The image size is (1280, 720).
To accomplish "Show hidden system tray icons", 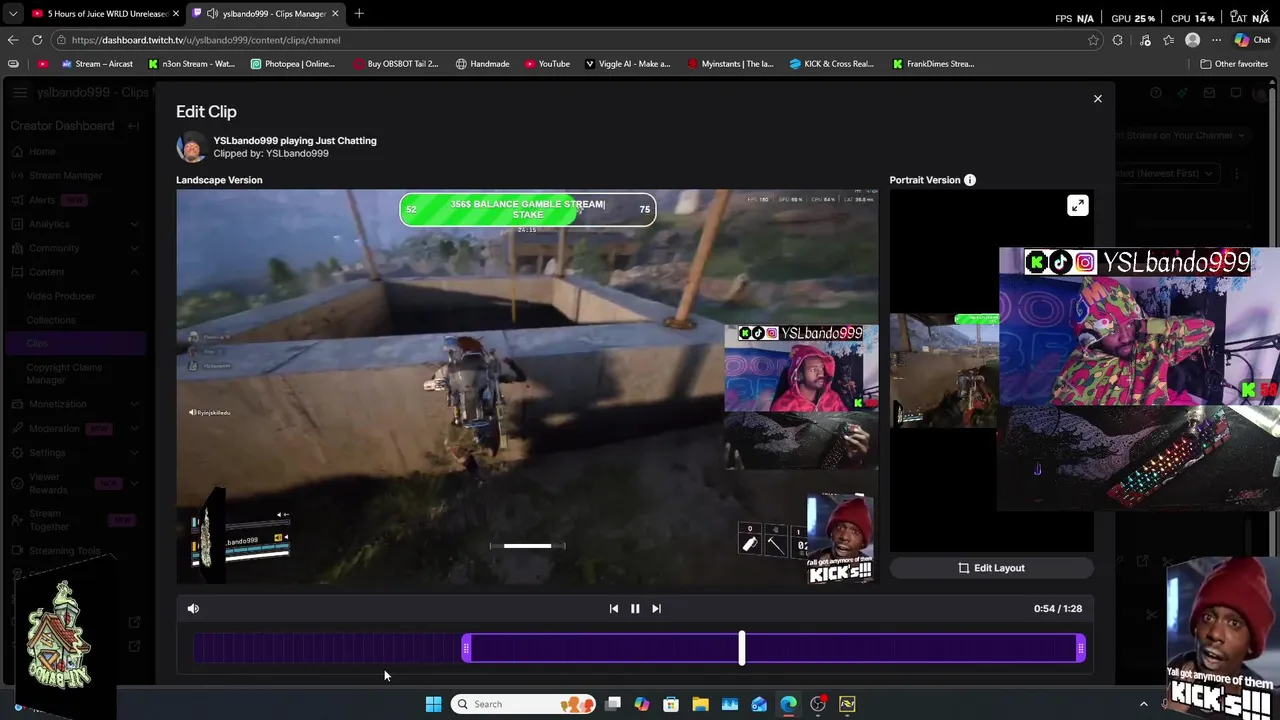I will pyautogui.click(x=1144, y=704).
